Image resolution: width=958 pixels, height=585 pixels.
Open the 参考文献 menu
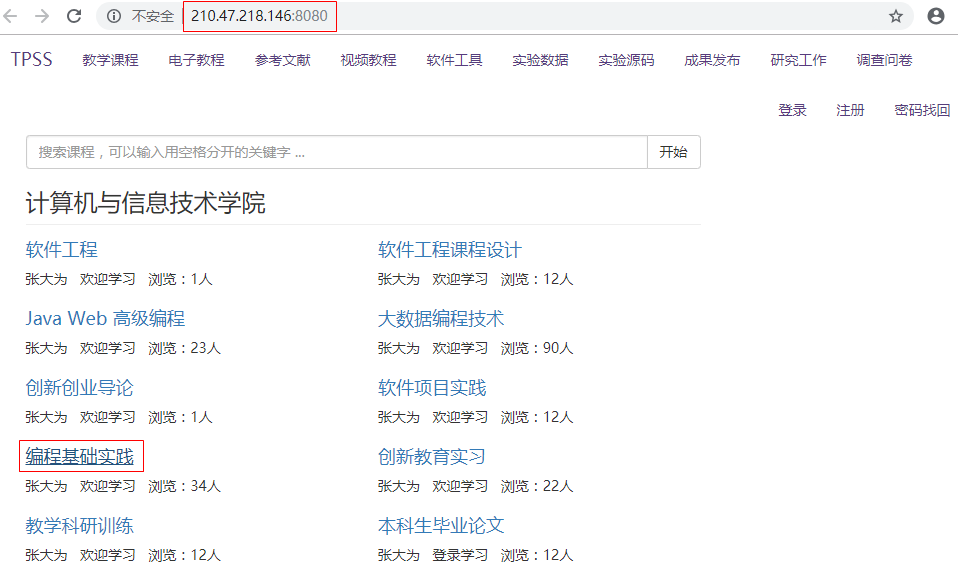pyautogui.click(x=283, y=60)
